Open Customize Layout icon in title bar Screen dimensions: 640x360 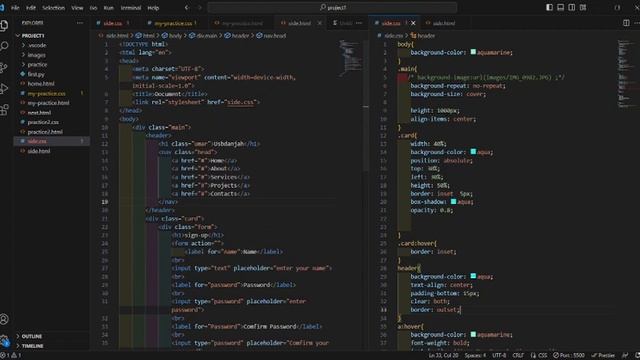583,7
